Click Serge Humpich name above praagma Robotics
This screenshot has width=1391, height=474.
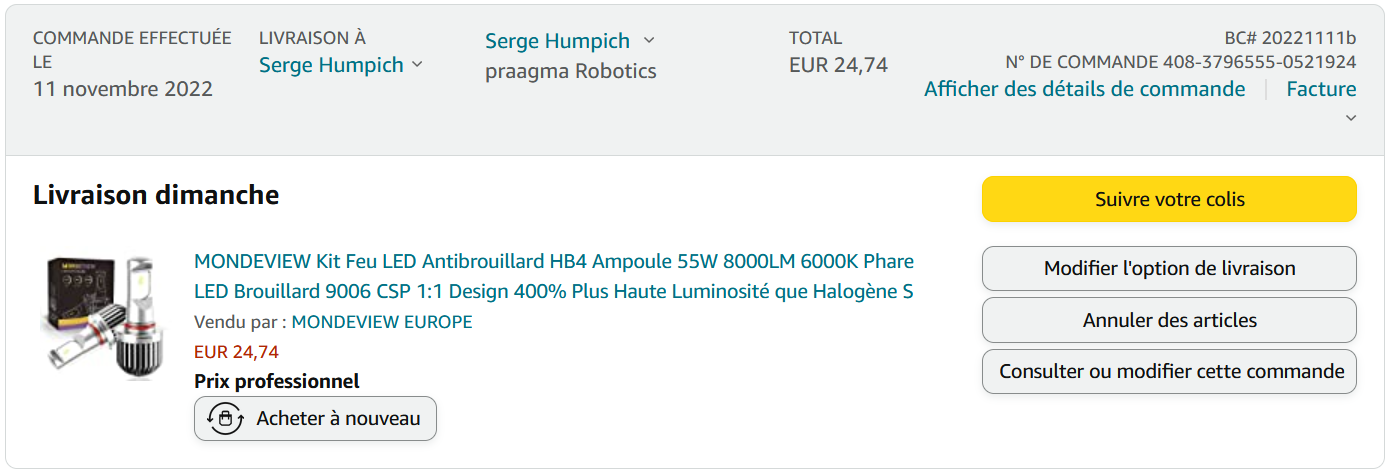pos(557,41)
